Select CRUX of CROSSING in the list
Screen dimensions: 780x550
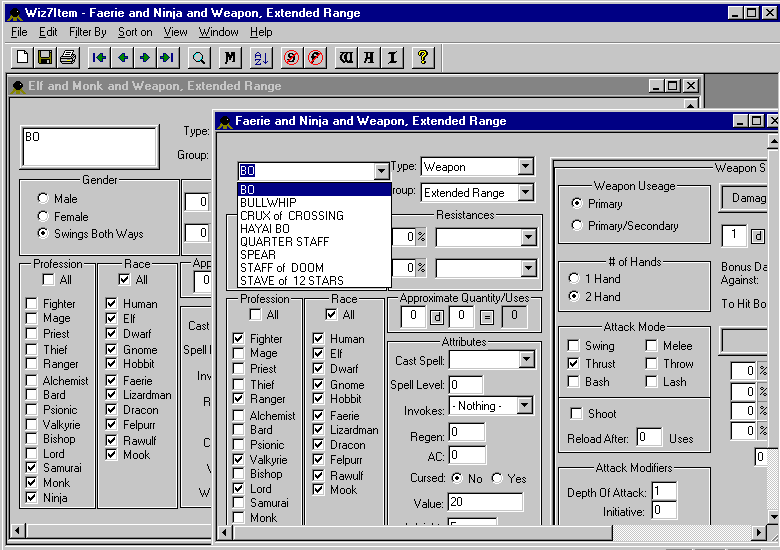pos(314,216)
